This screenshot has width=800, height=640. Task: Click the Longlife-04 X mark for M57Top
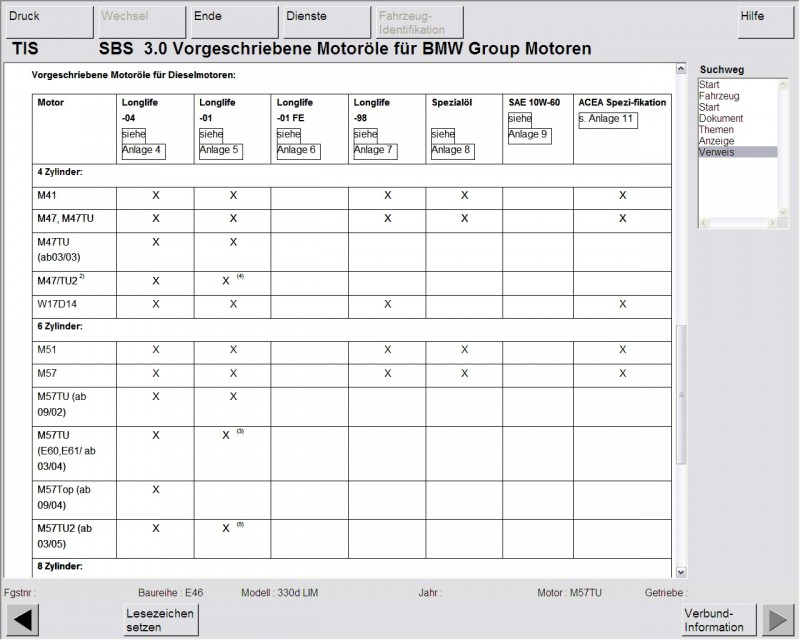[156, 490]
